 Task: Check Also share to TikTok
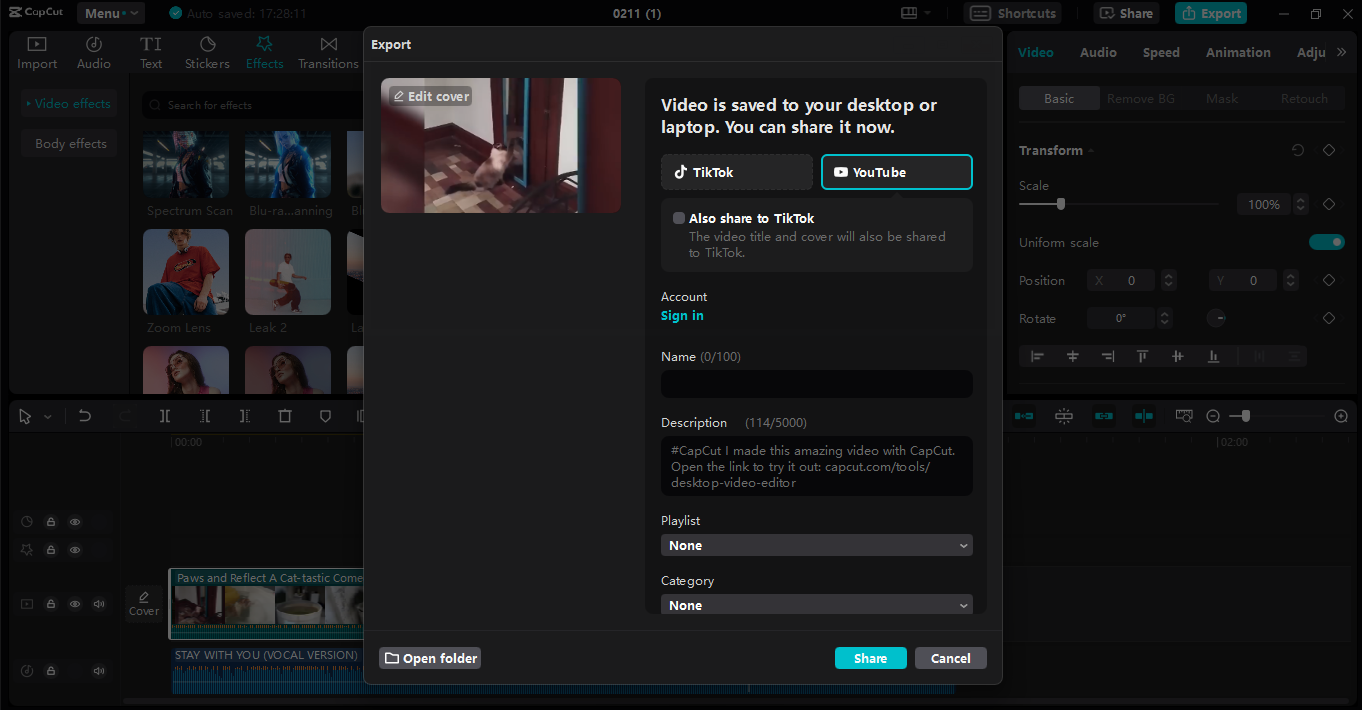coord(679,218)
